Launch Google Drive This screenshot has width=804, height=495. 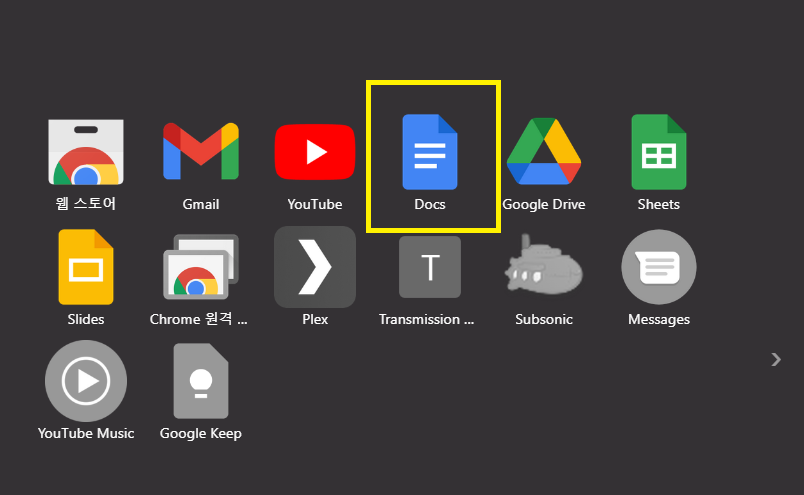point(544,151)
